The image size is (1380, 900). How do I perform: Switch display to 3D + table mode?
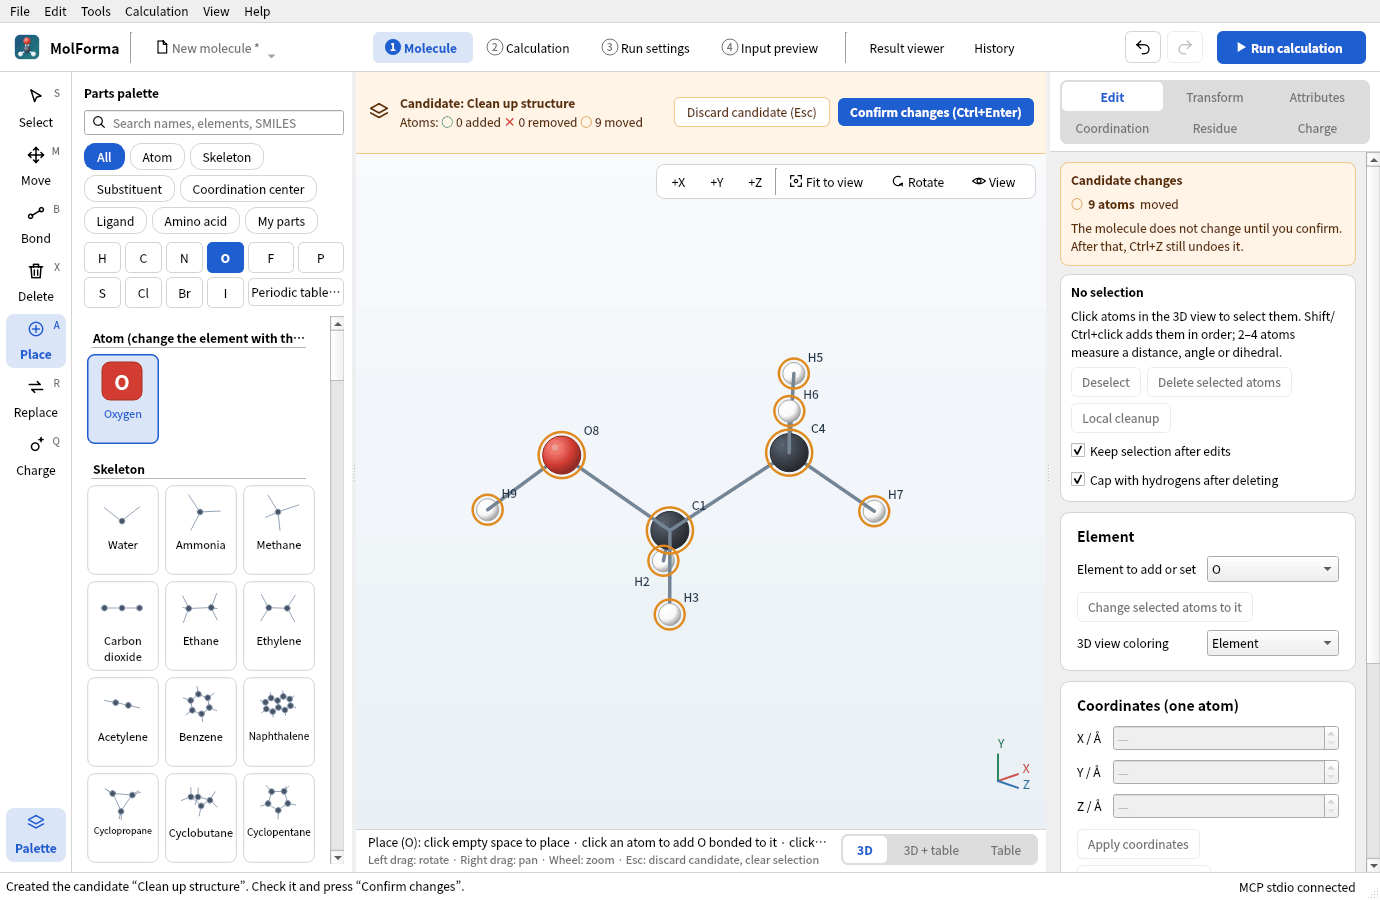[931, 850]
